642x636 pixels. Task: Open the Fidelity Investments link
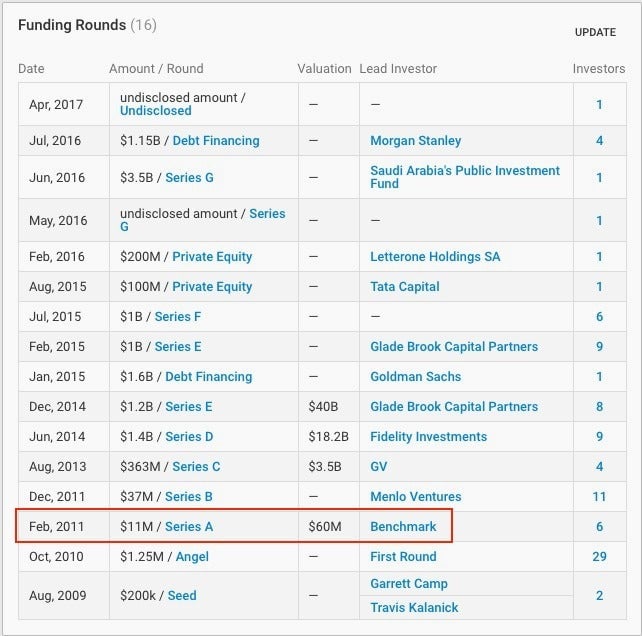[x=428, y=437]
